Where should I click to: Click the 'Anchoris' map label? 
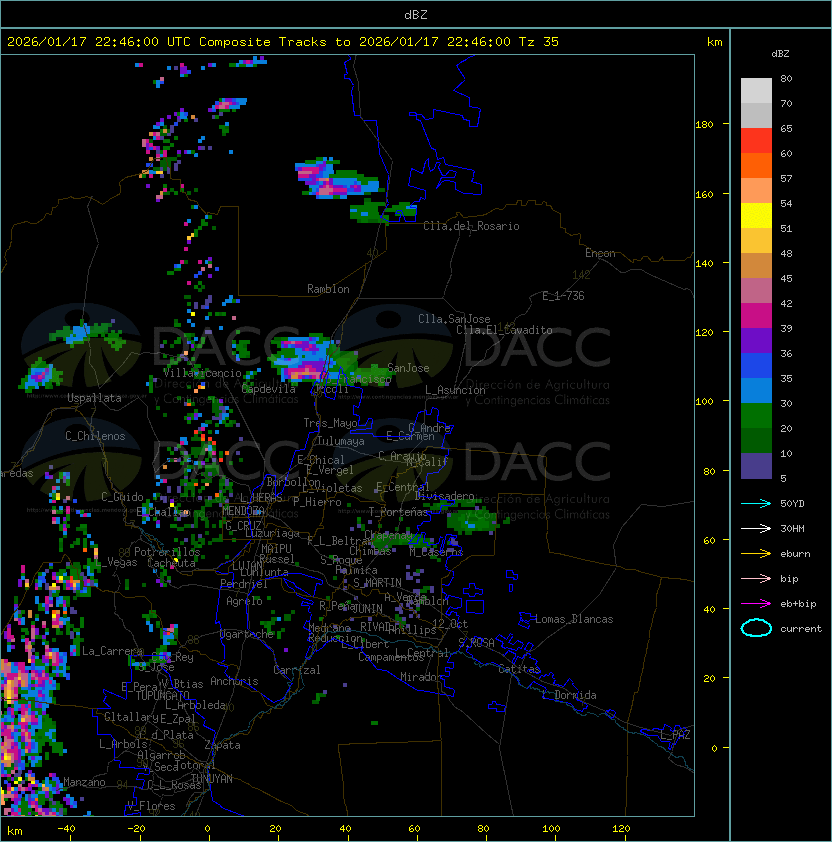pyautogui.click(x=234, y=681)
